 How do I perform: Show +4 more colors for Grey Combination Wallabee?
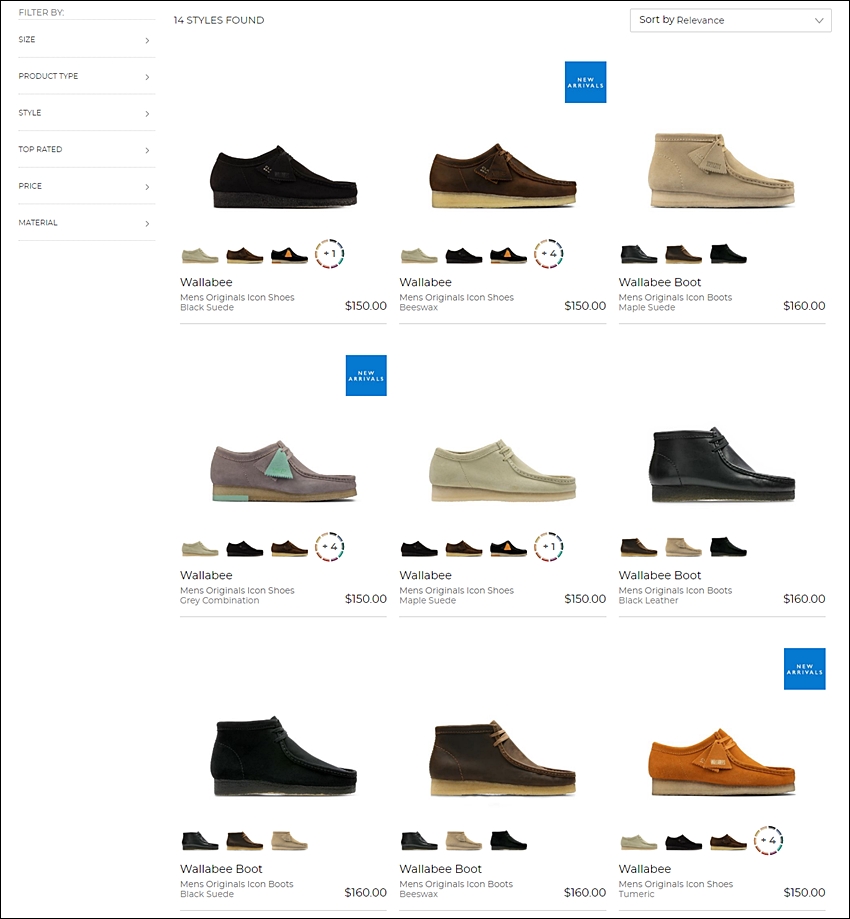329,547
